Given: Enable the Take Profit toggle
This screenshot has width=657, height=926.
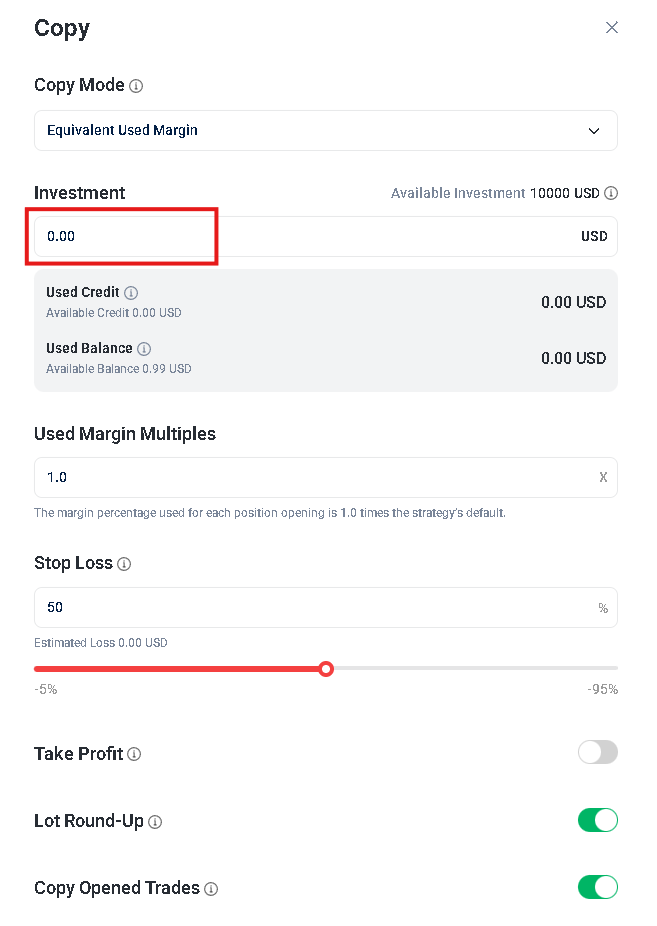Looking at the screenshot, I should (597, 752).
